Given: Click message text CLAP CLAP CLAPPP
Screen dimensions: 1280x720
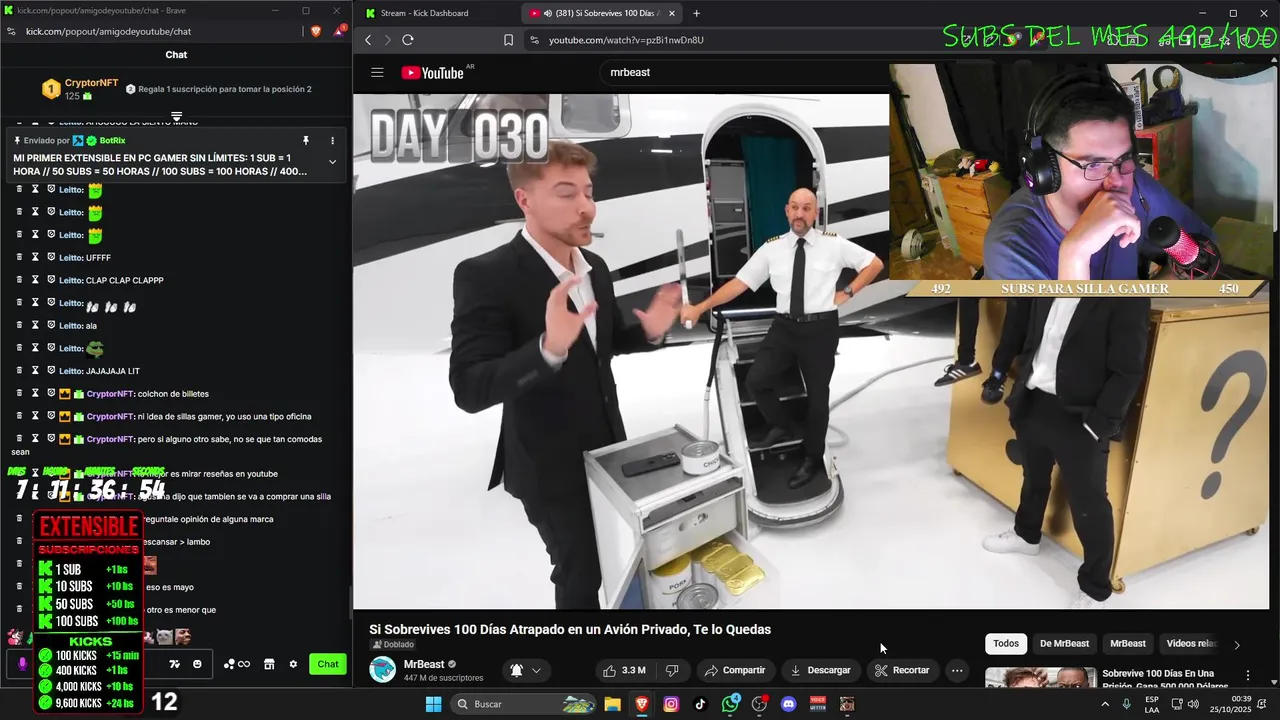Looking at the screenshot, I should [124, 281].
